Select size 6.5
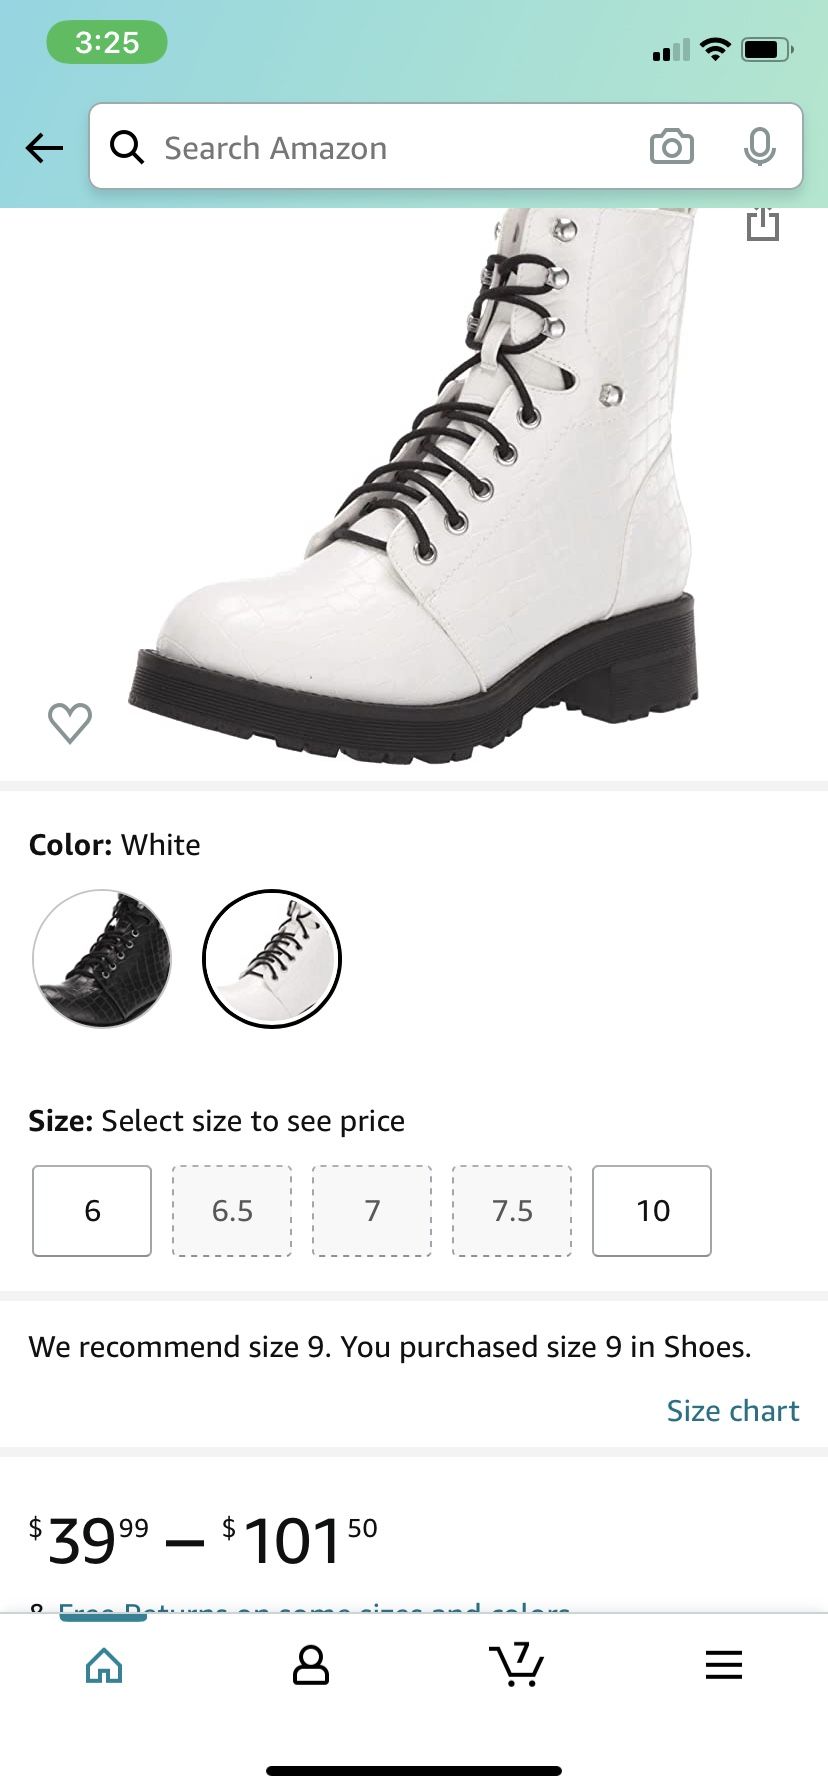This screenshot has width=828, height=1792. [x=232, y=1210]
